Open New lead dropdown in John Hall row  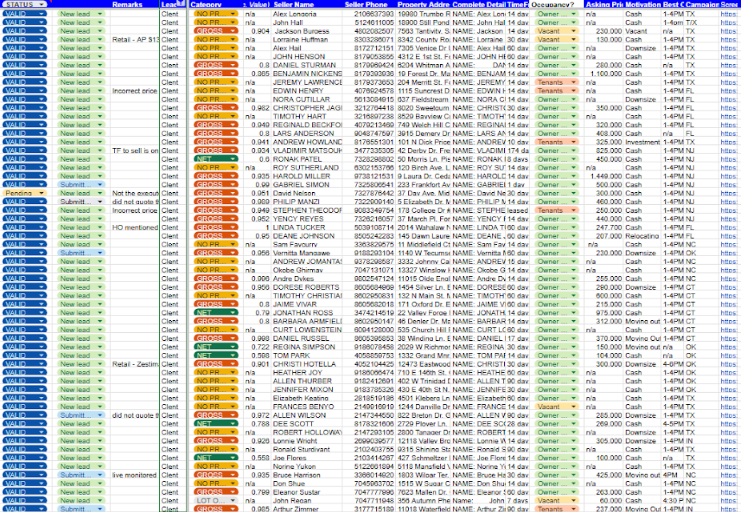click(98, 24)
